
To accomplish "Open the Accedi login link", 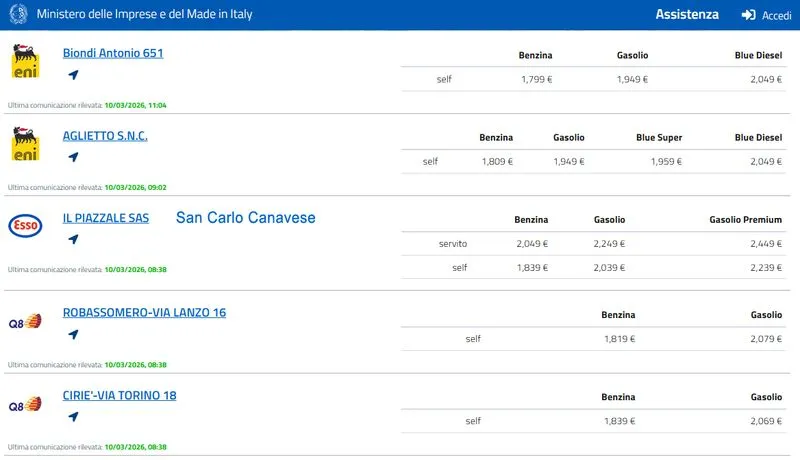I will pyautogui.click(x=776, y=15).
